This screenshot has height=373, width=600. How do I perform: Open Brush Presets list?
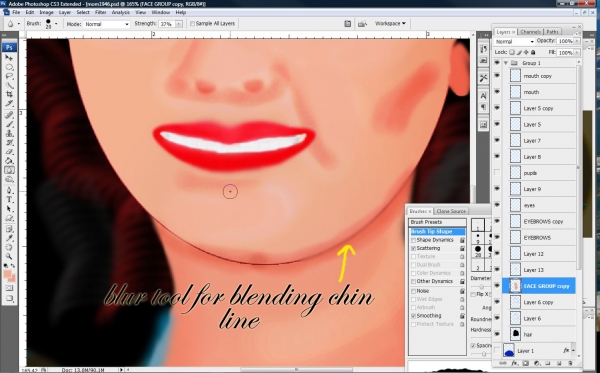(437, 222)
